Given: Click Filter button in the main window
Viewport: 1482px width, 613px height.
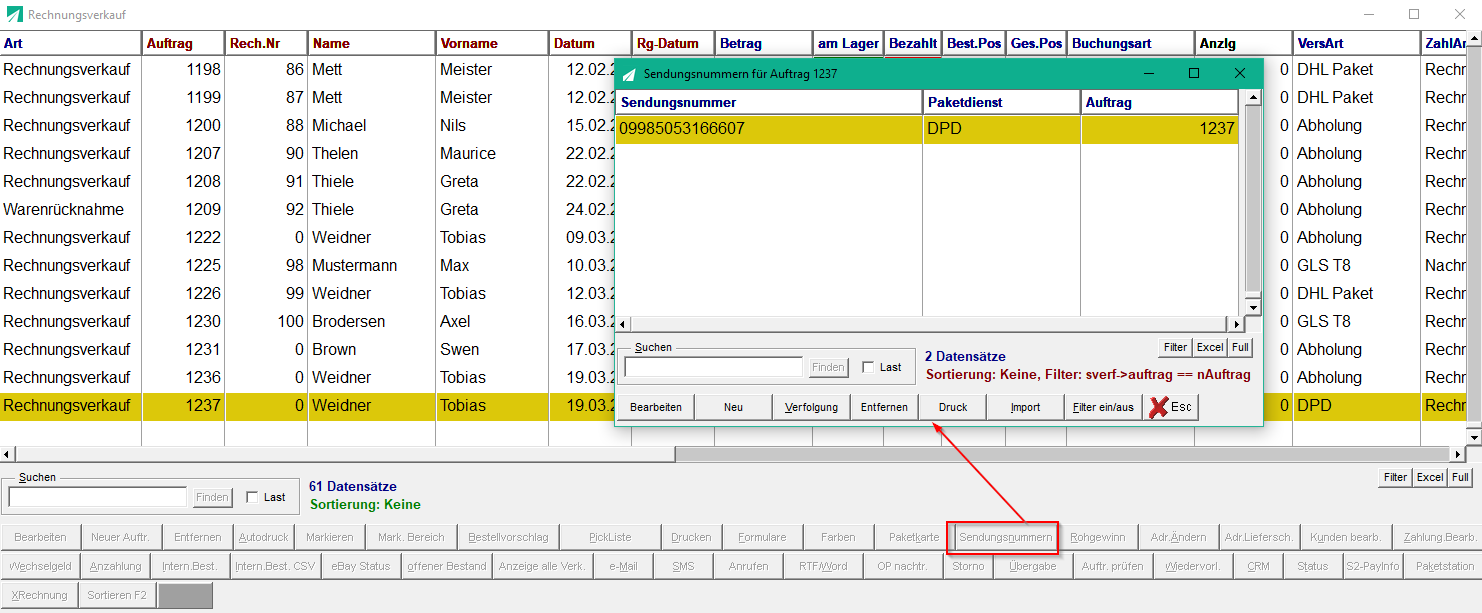Looking at the screenshot, I should [x=1395, y=477].
